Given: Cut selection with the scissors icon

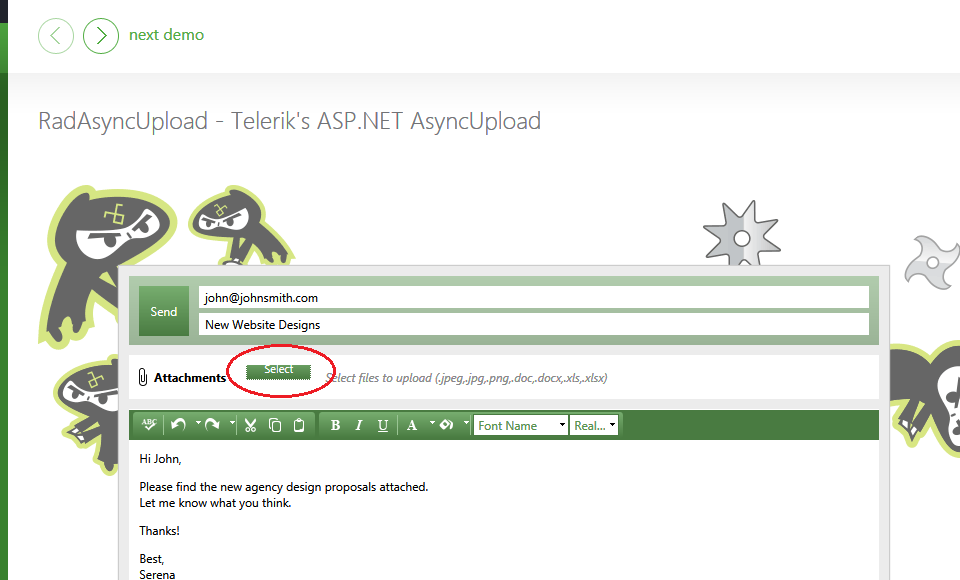Looking at the screenshot, I should coord(250,425).
